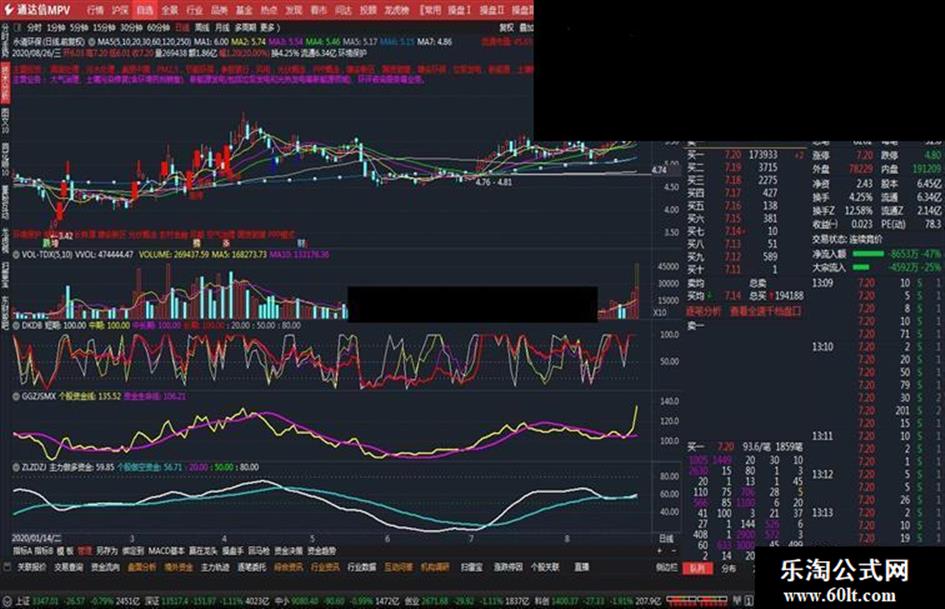Click the 上证 index in status bar

click(23, 601)
